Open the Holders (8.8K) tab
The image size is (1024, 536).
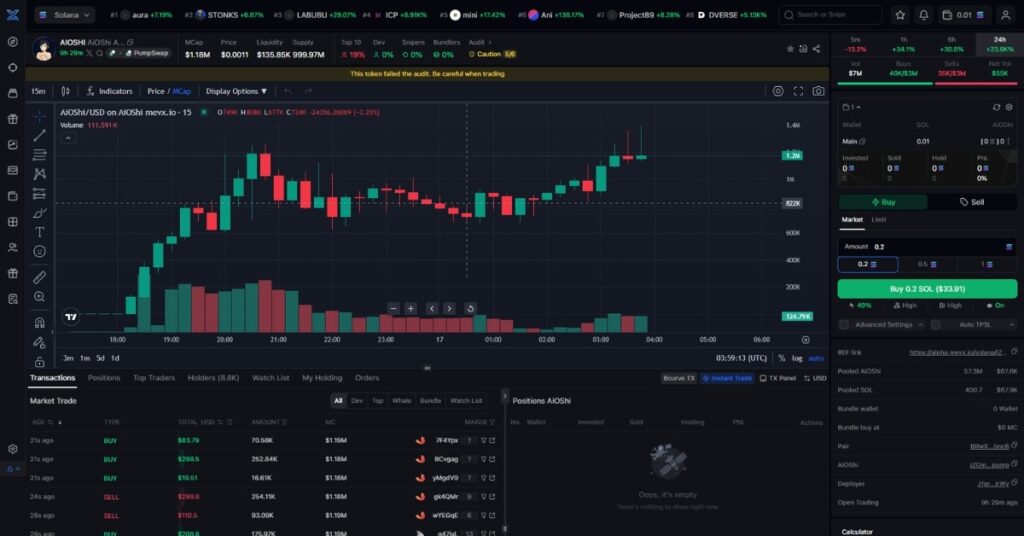214,378
